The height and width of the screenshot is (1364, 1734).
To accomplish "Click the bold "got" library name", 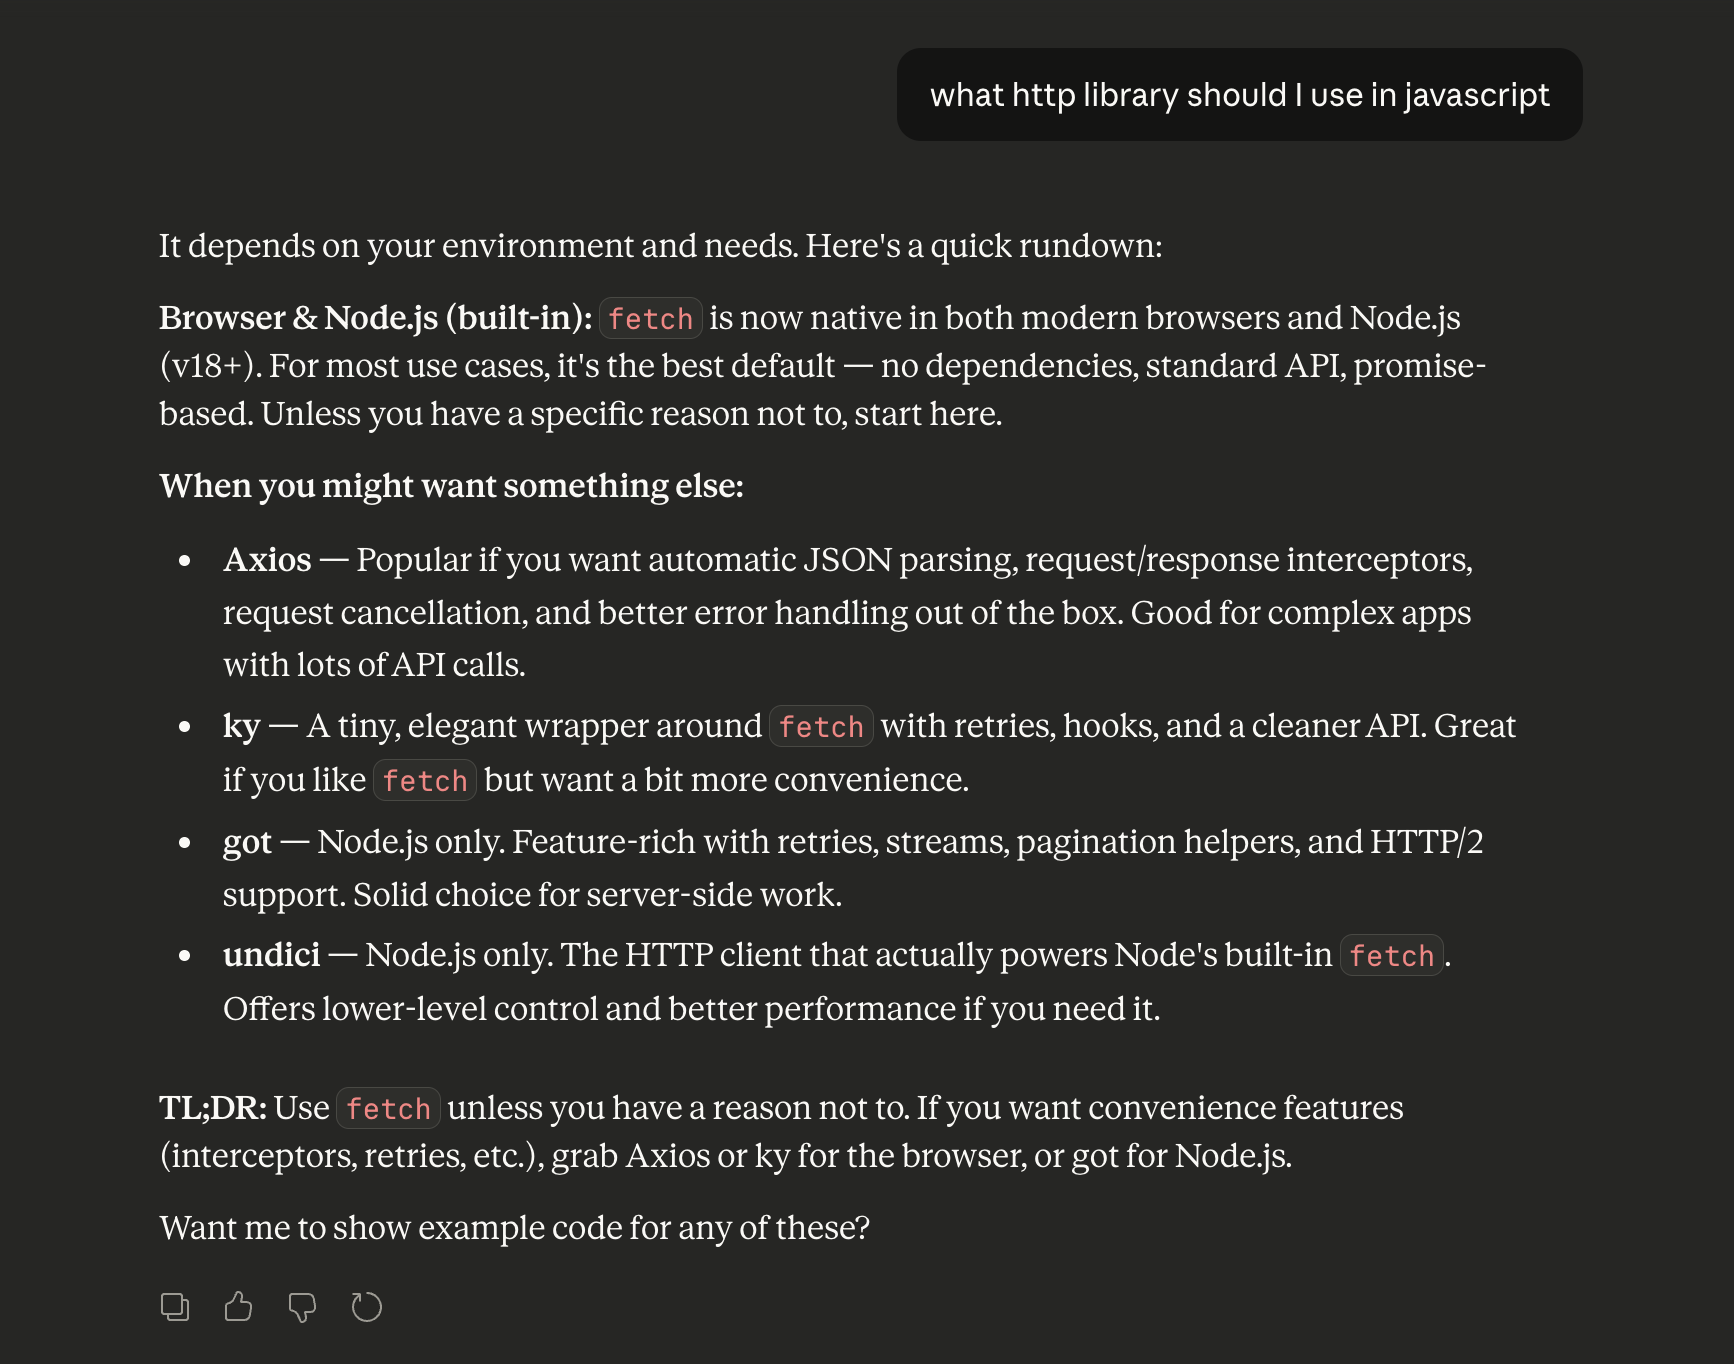I will 247,842.
